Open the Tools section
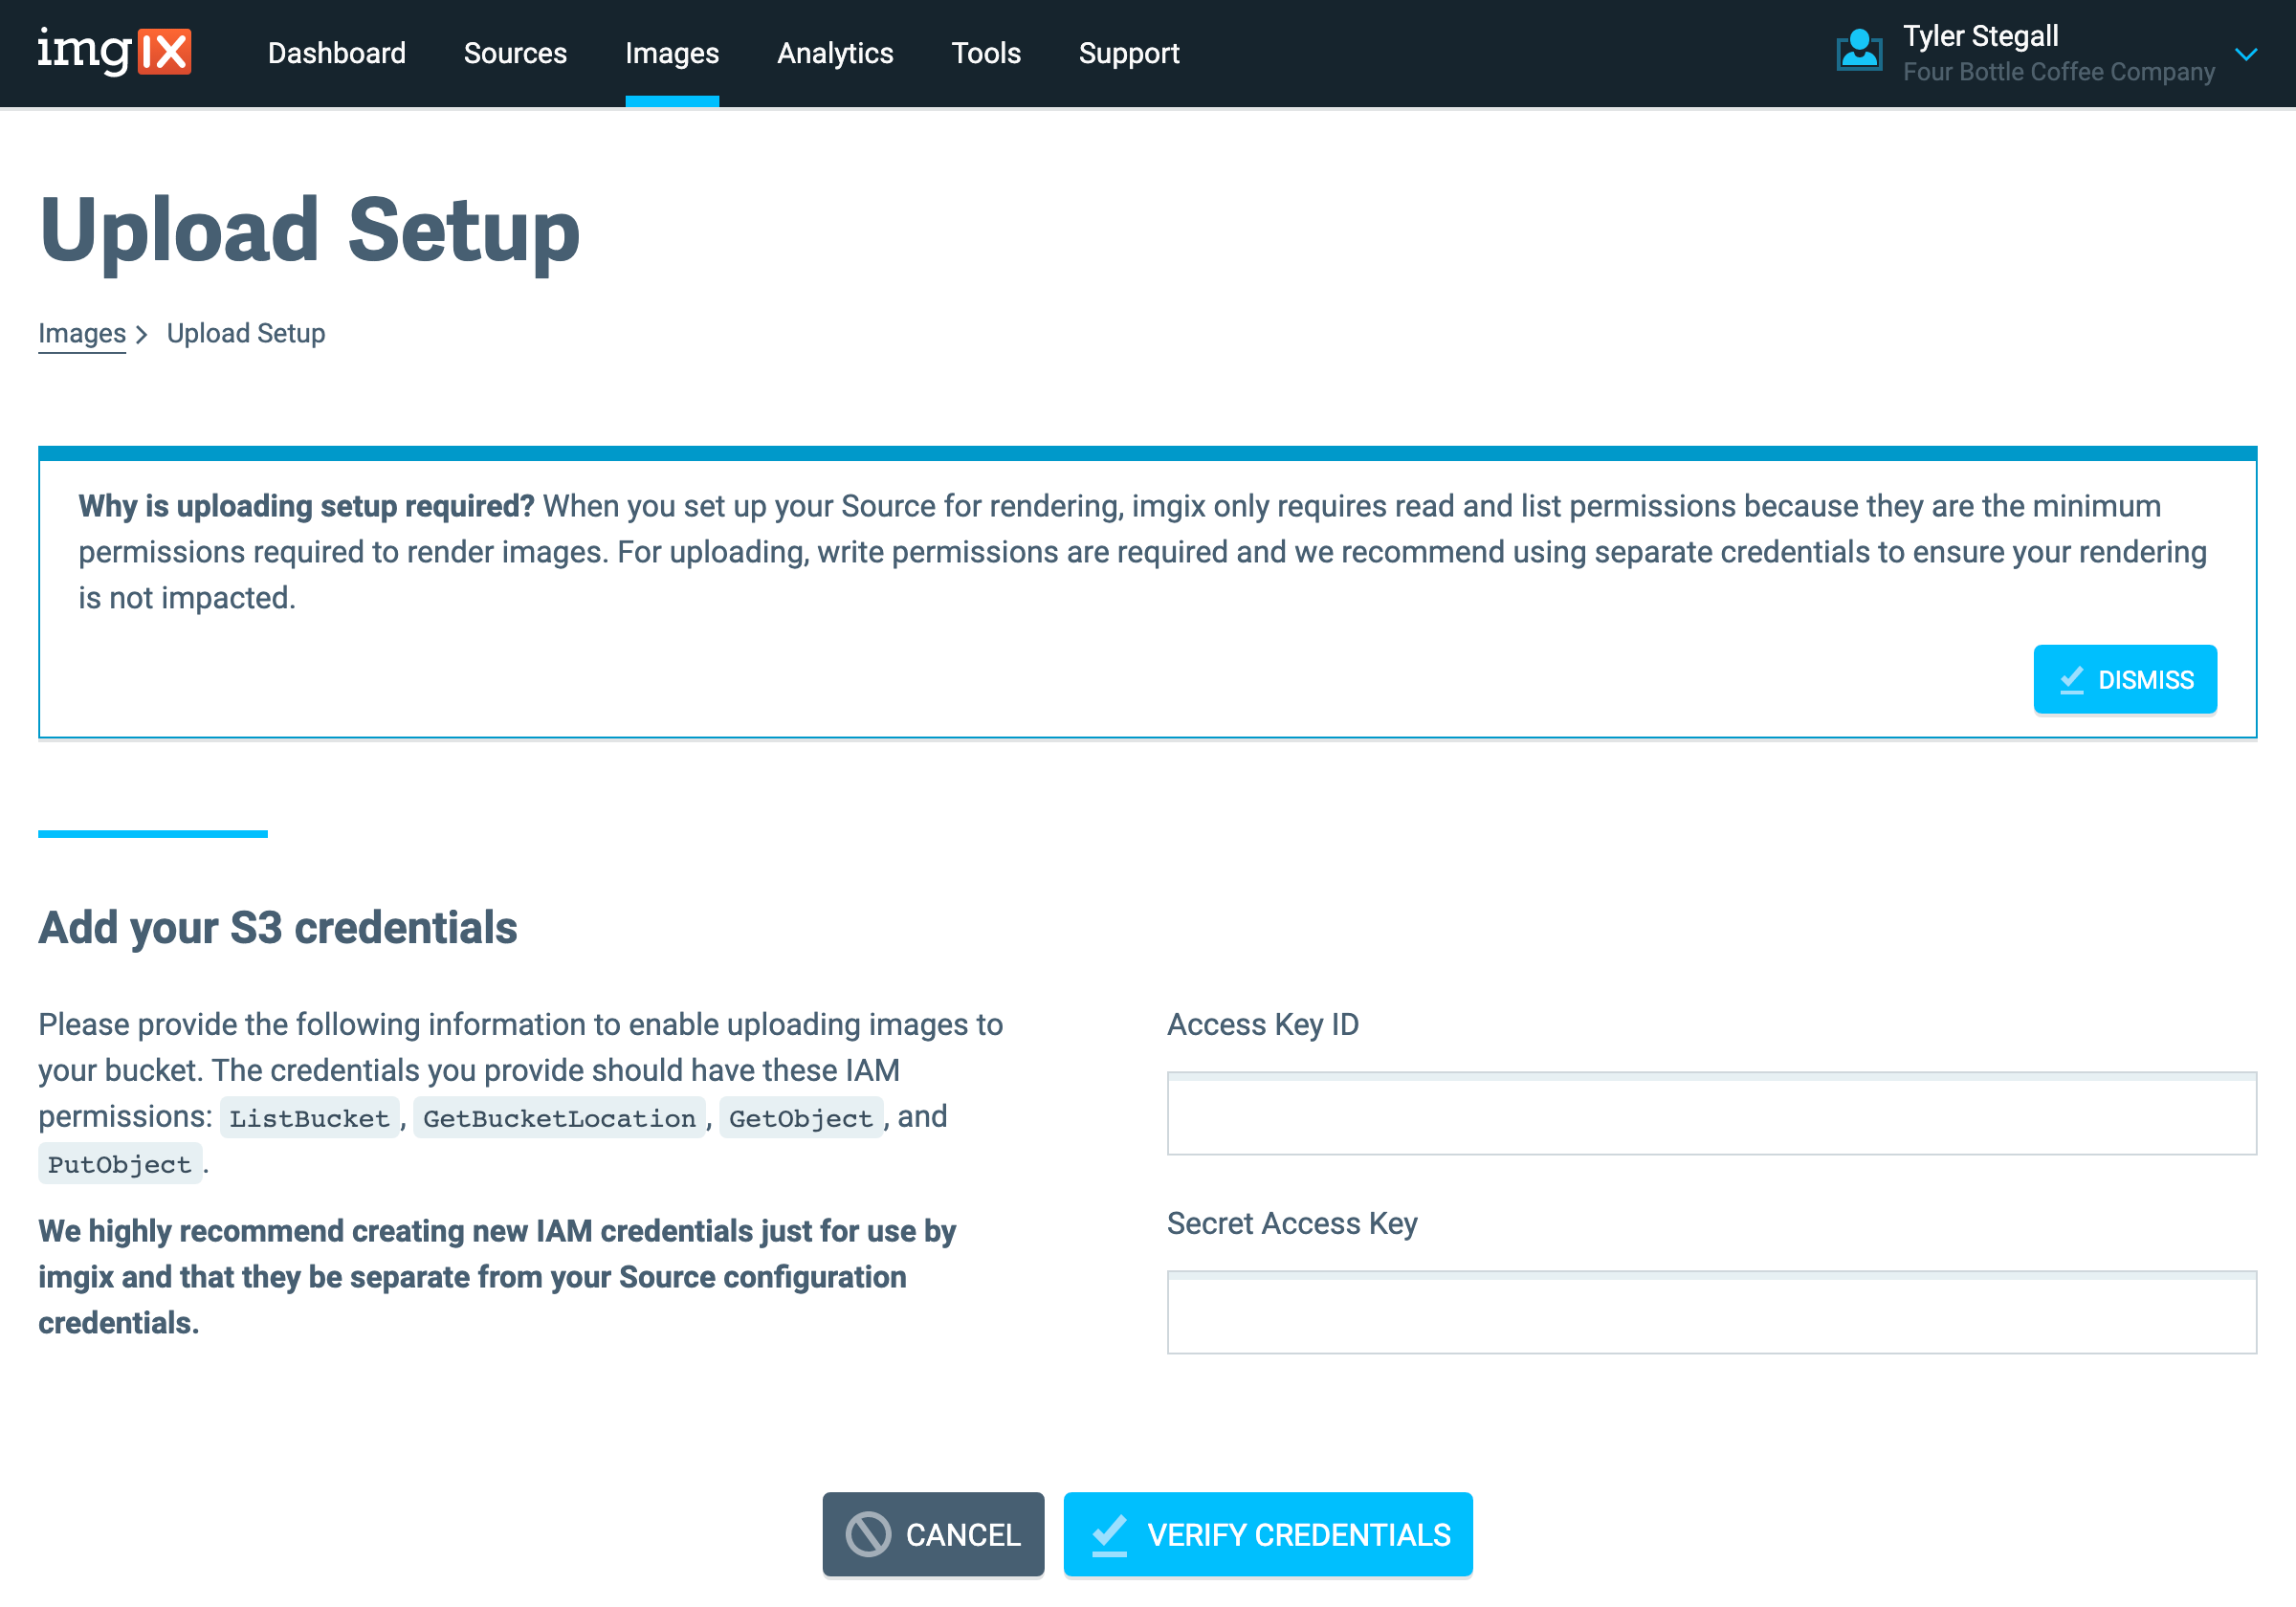 986,53
